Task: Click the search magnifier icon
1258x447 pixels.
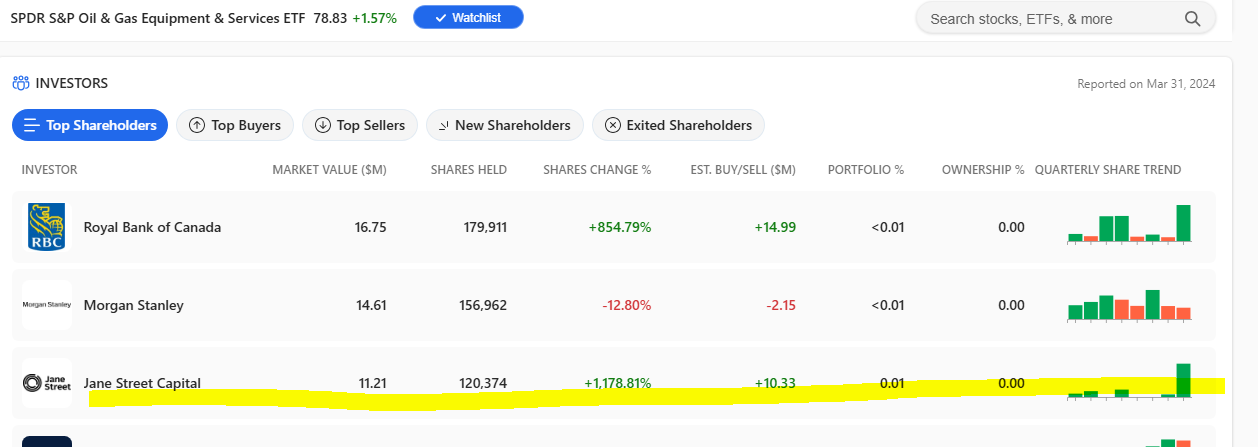Action: point(1192,19)
